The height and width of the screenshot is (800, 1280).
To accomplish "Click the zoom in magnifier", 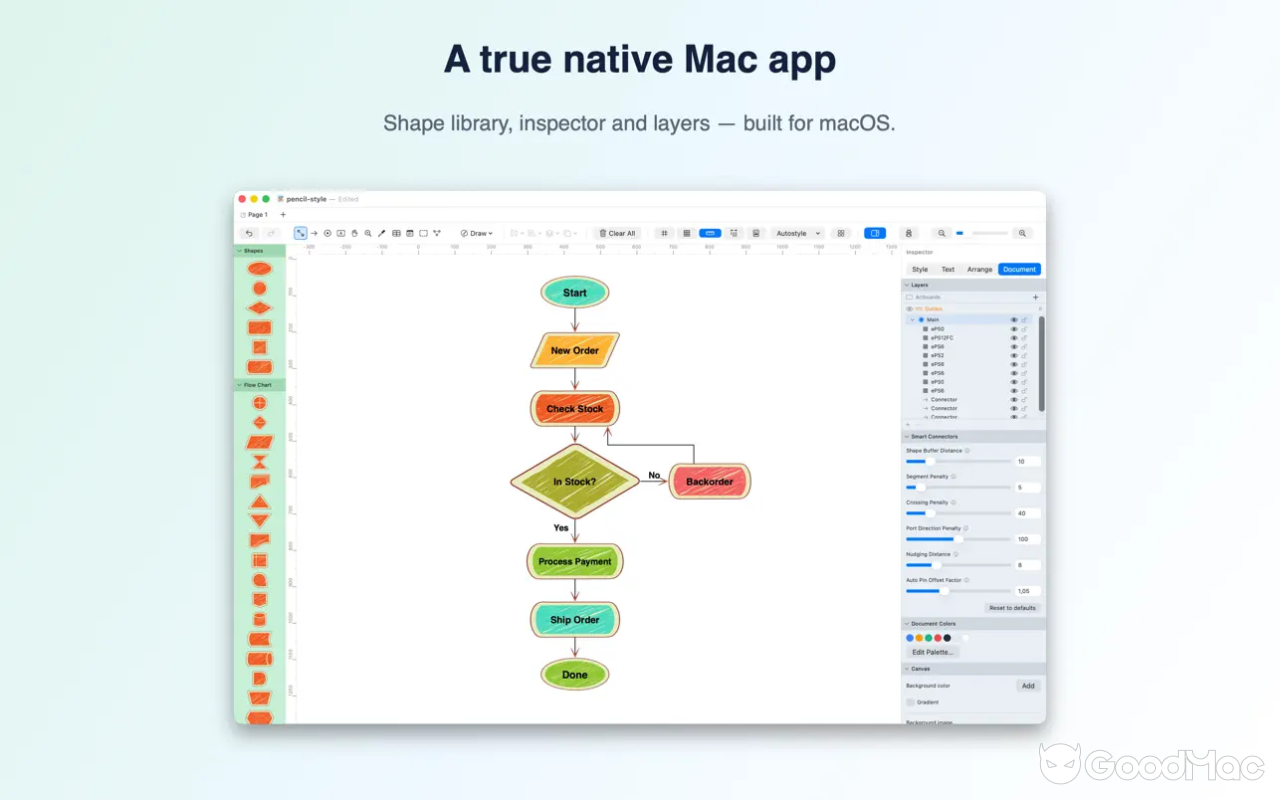I will 1022,233.
